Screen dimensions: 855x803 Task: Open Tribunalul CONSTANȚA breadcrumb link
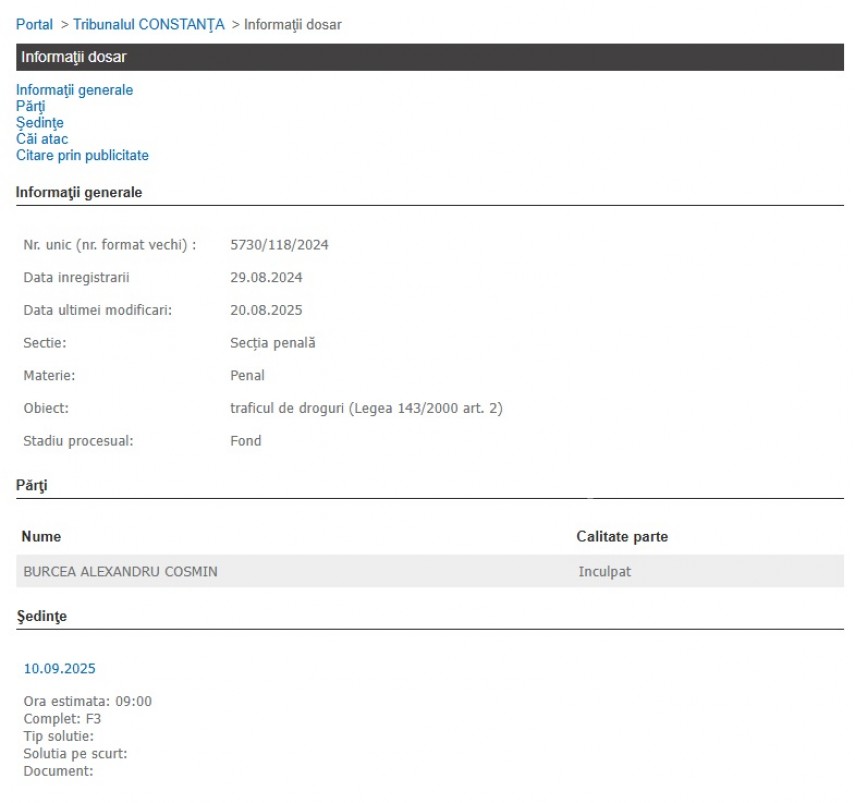pos(149,25)
